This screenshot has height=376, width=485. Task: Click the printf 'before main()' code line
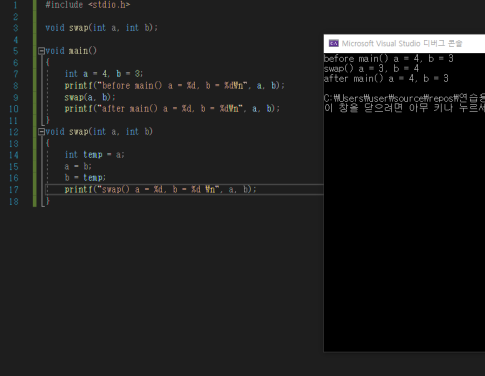tap(174, 86)
